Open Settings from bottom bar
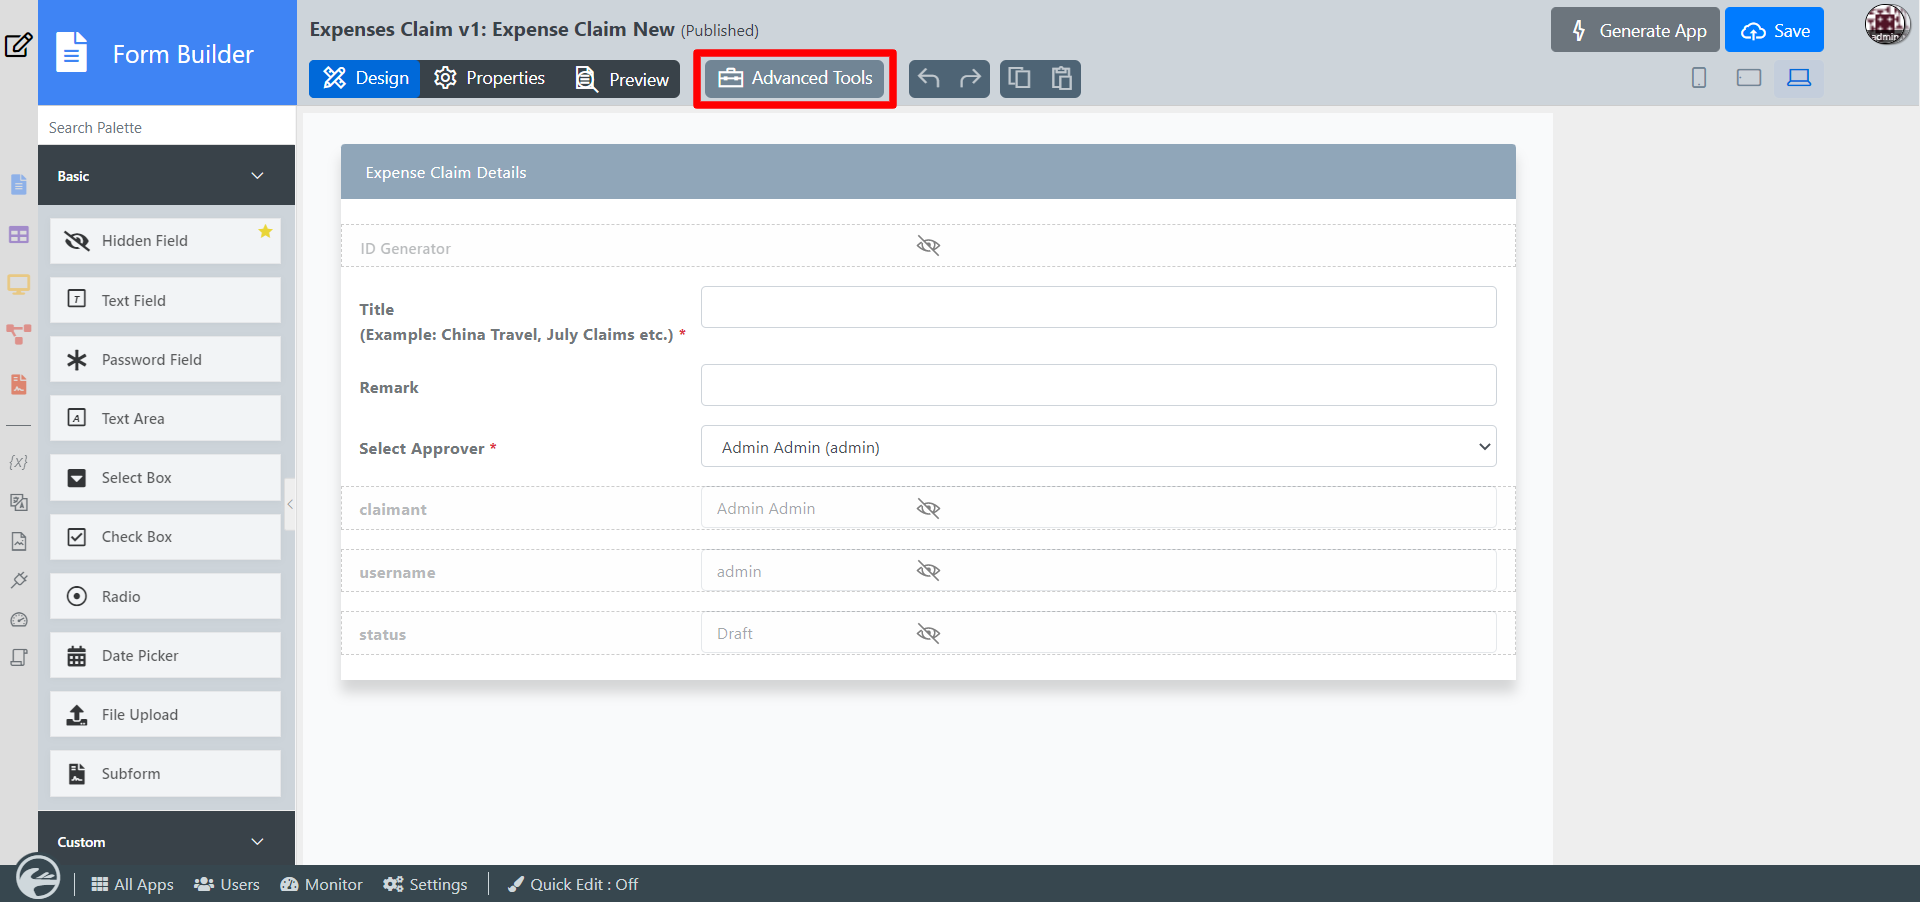 pyautogui.click(x=425, y=885)
